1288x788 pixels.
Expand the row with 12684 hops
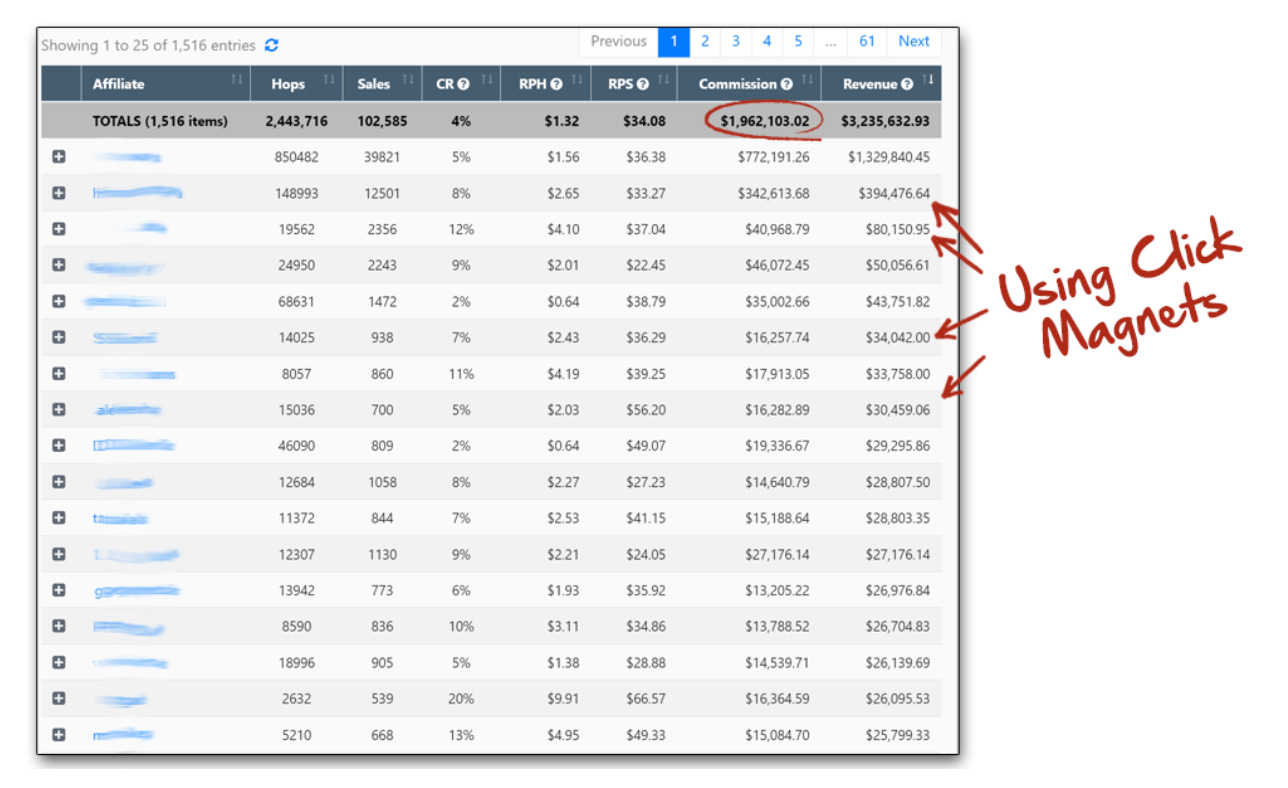[x=59, y=482]
